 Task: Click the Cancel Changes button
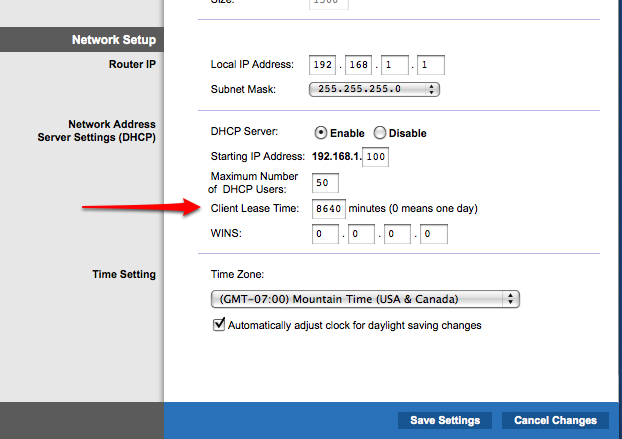[555, 420]
